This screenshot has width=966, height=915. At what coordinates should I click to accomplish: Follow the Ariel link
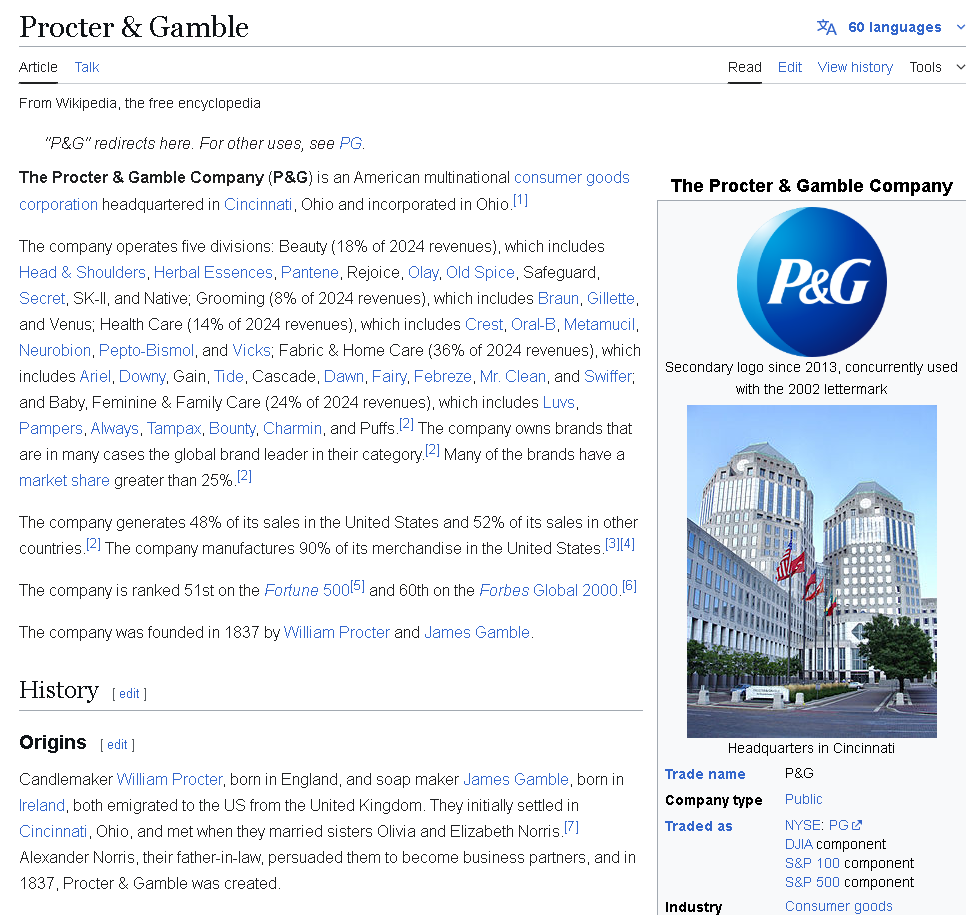(95, 376)
